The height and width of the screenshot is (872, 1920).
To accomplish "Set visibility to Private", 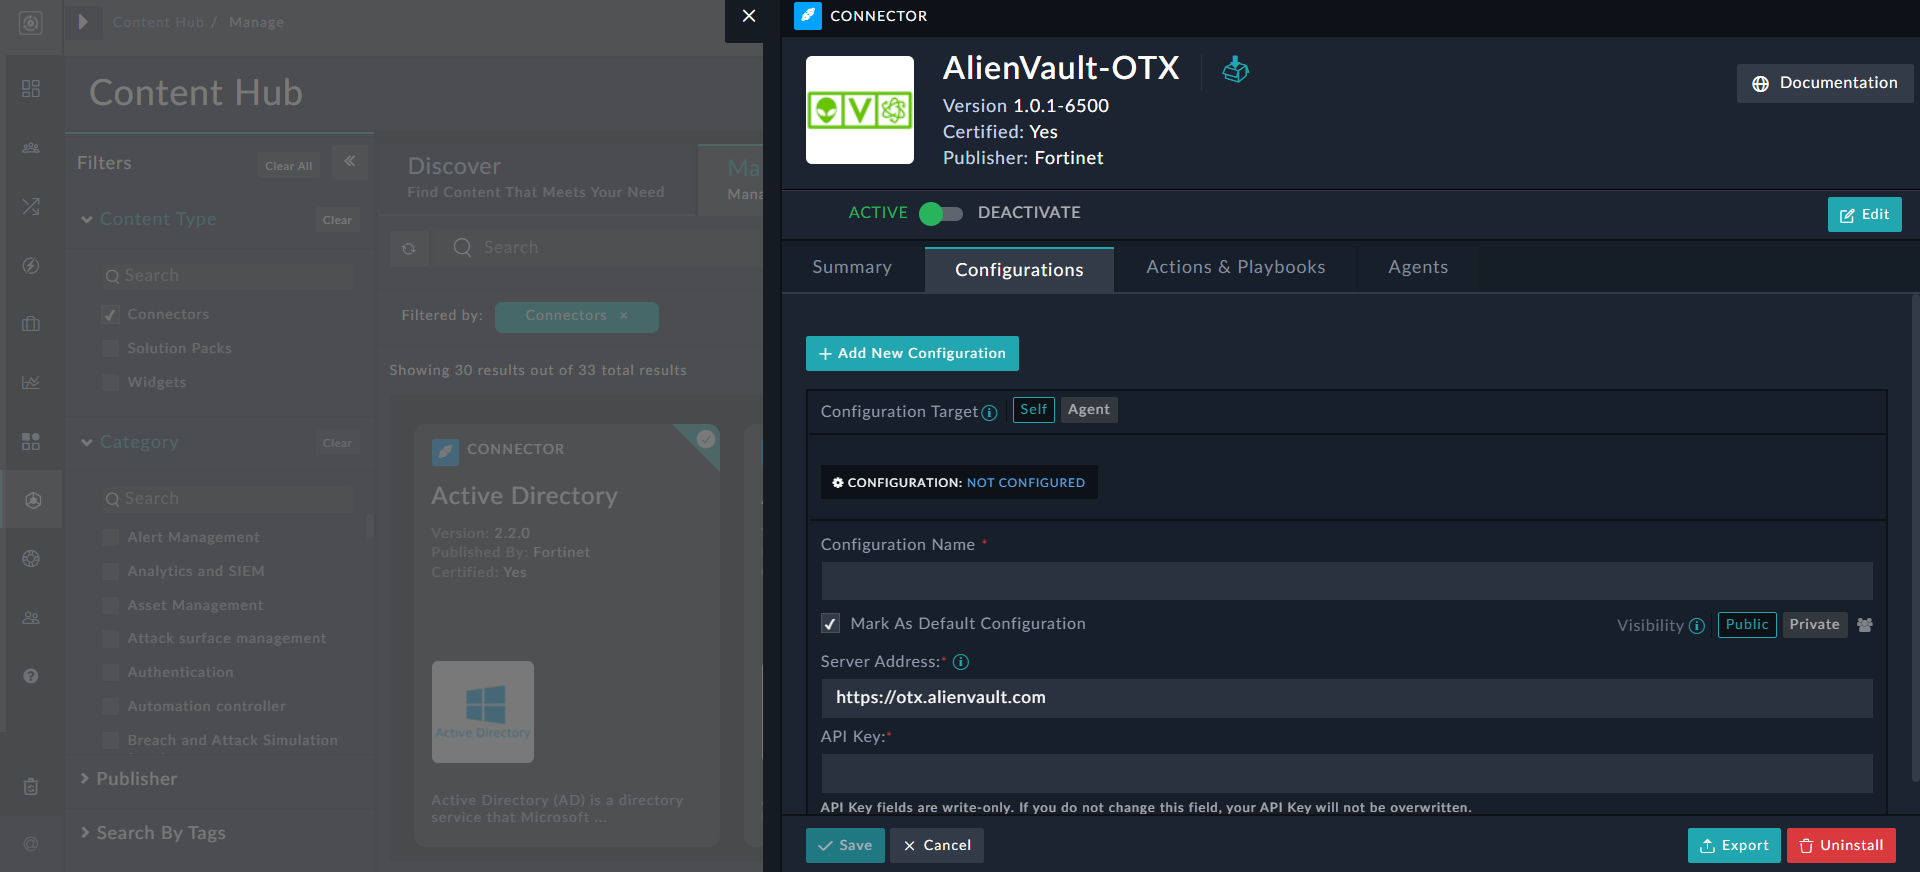I will coord(1814,625).
